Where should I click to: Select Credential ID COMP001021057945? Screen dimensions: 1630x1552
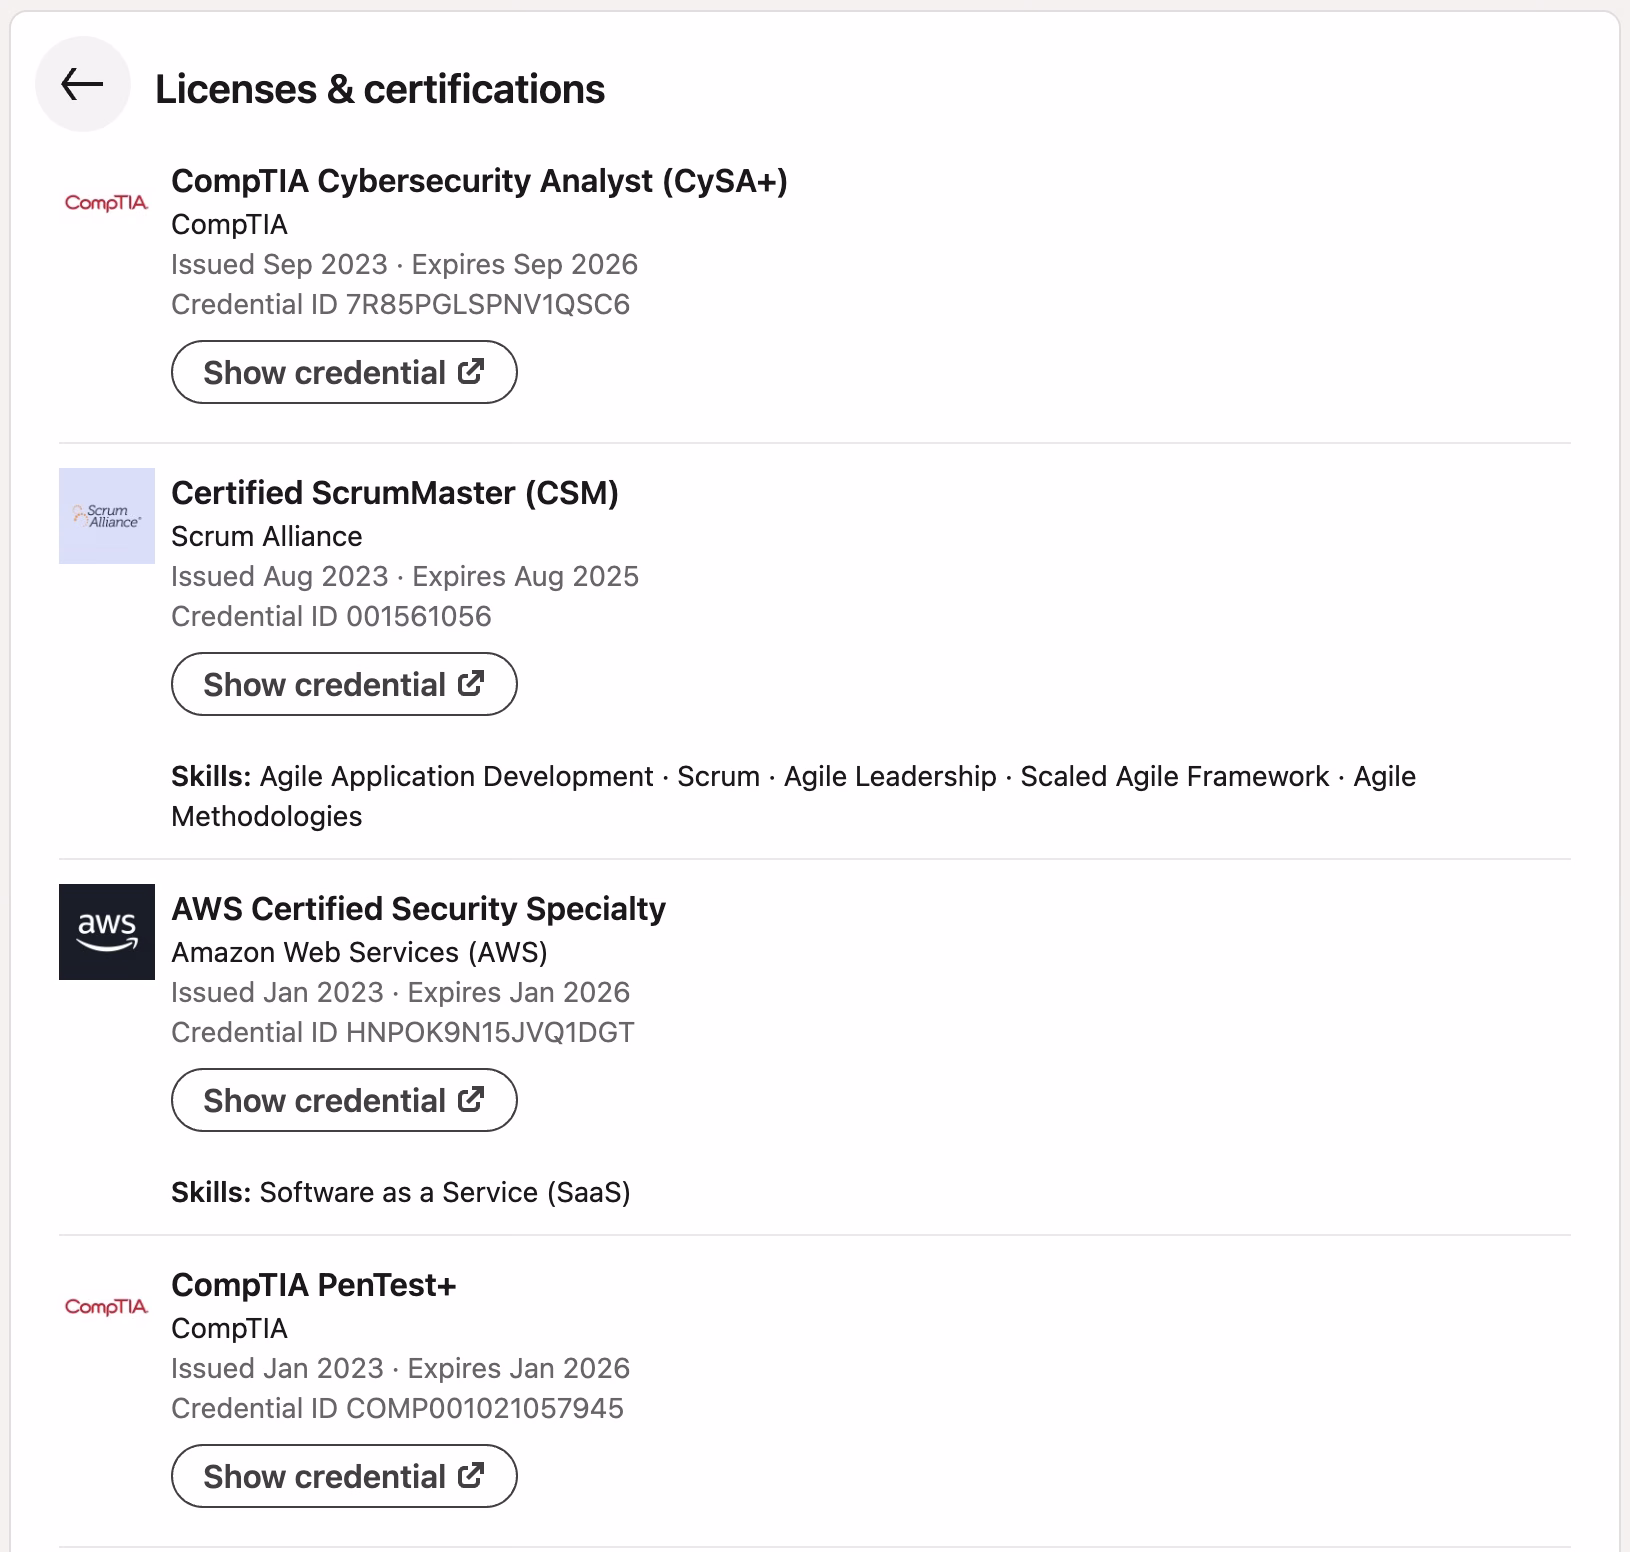point(397,1408)
